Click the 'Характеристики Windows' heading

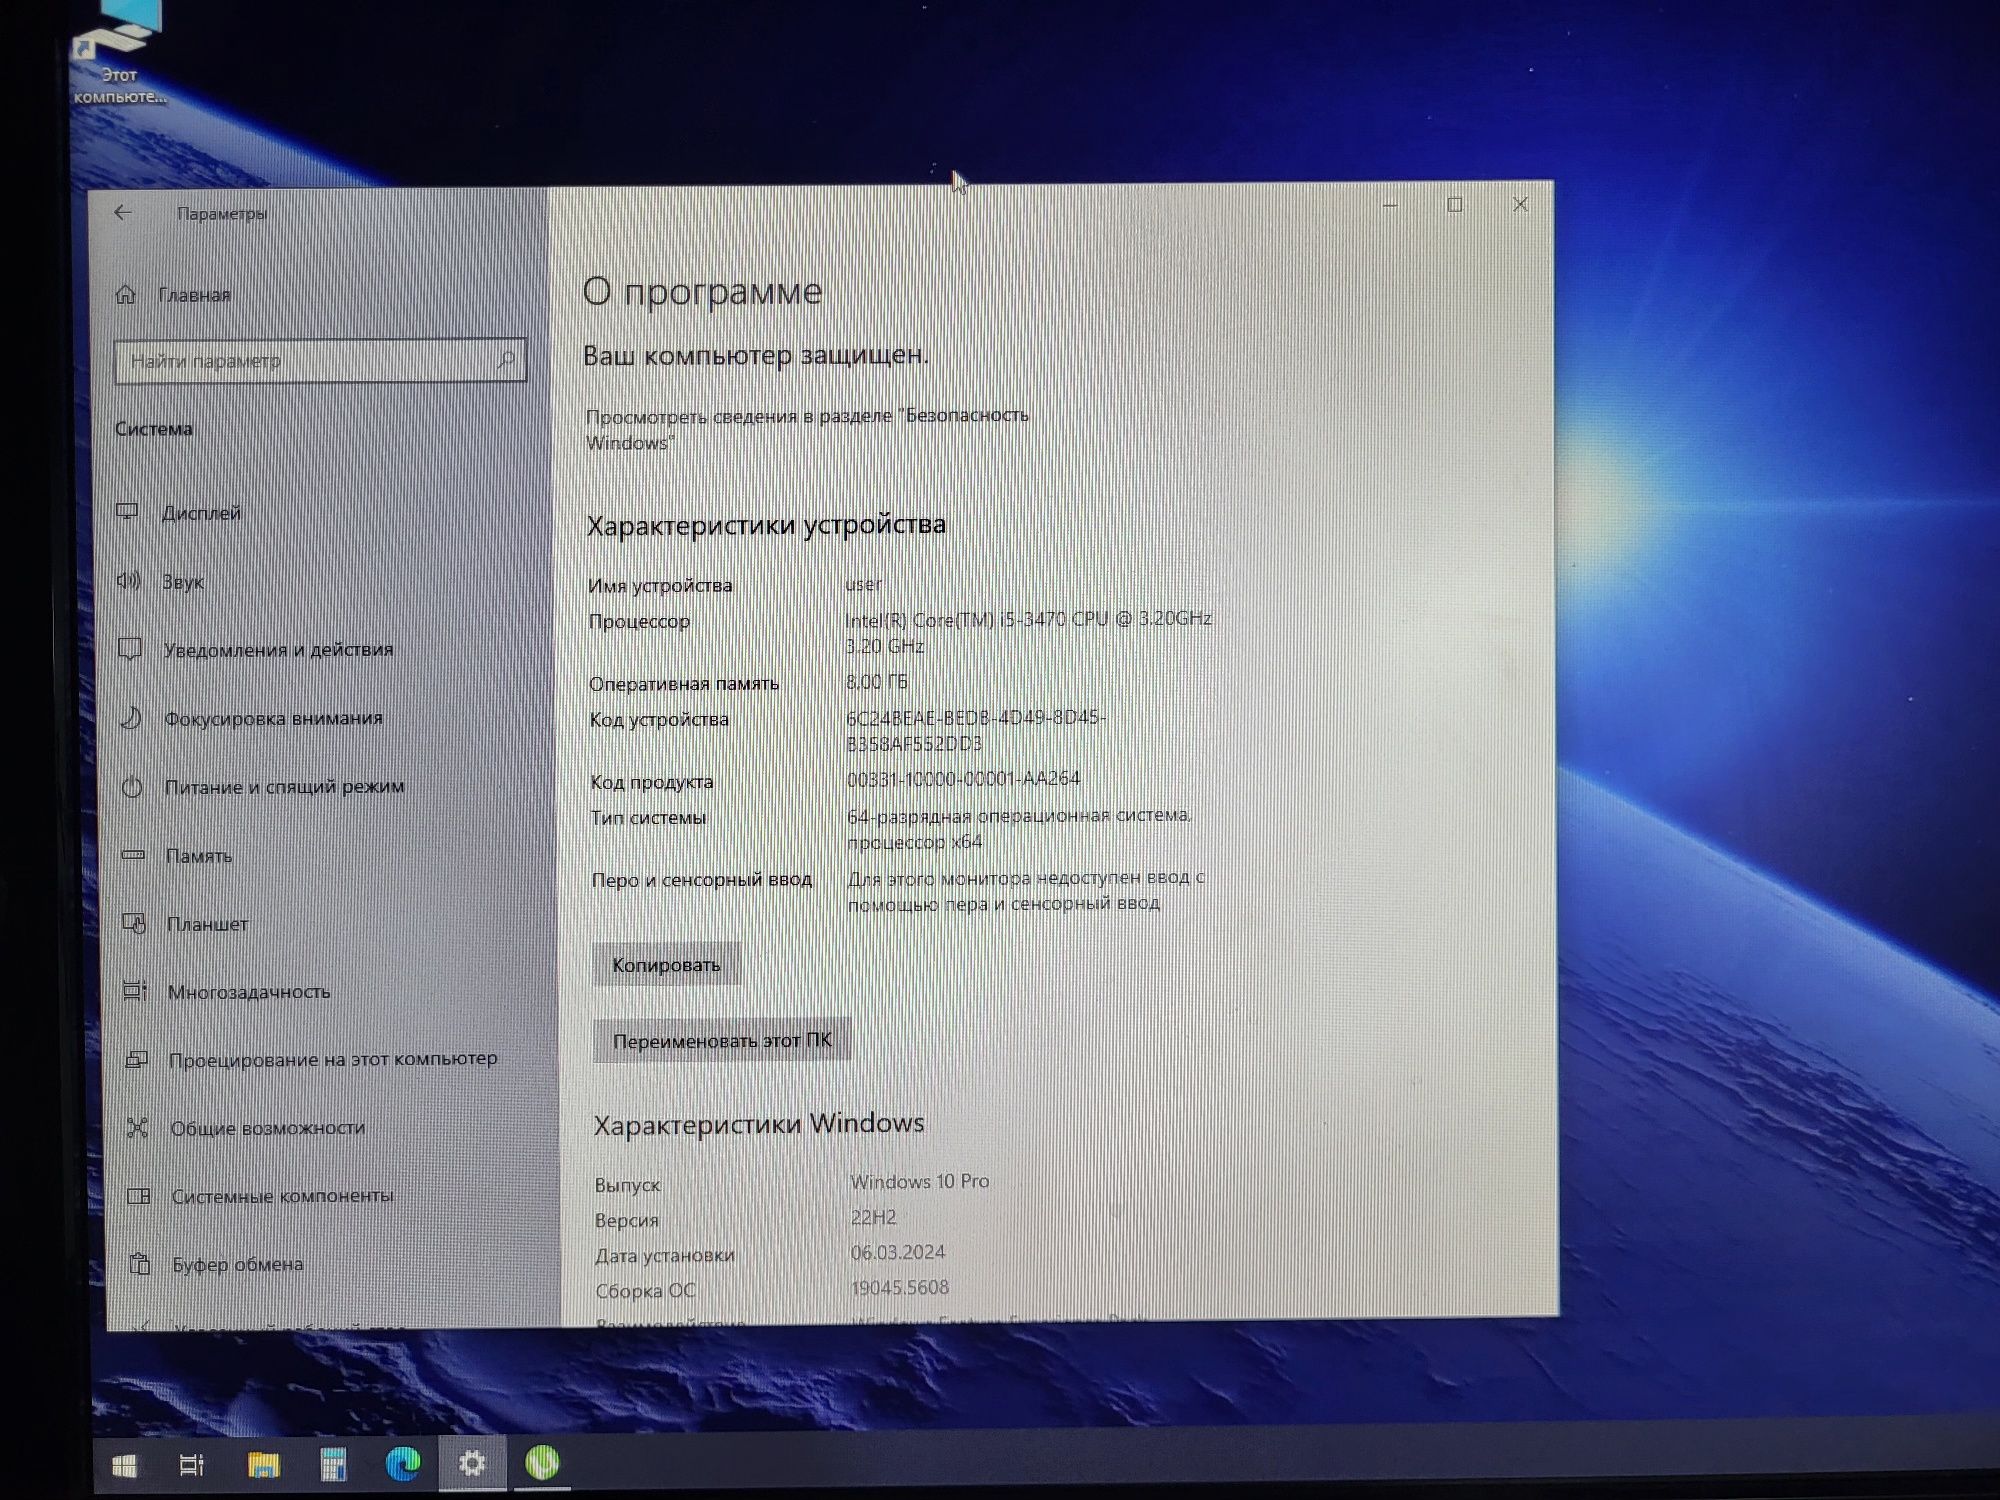[x=759, y=1124]
